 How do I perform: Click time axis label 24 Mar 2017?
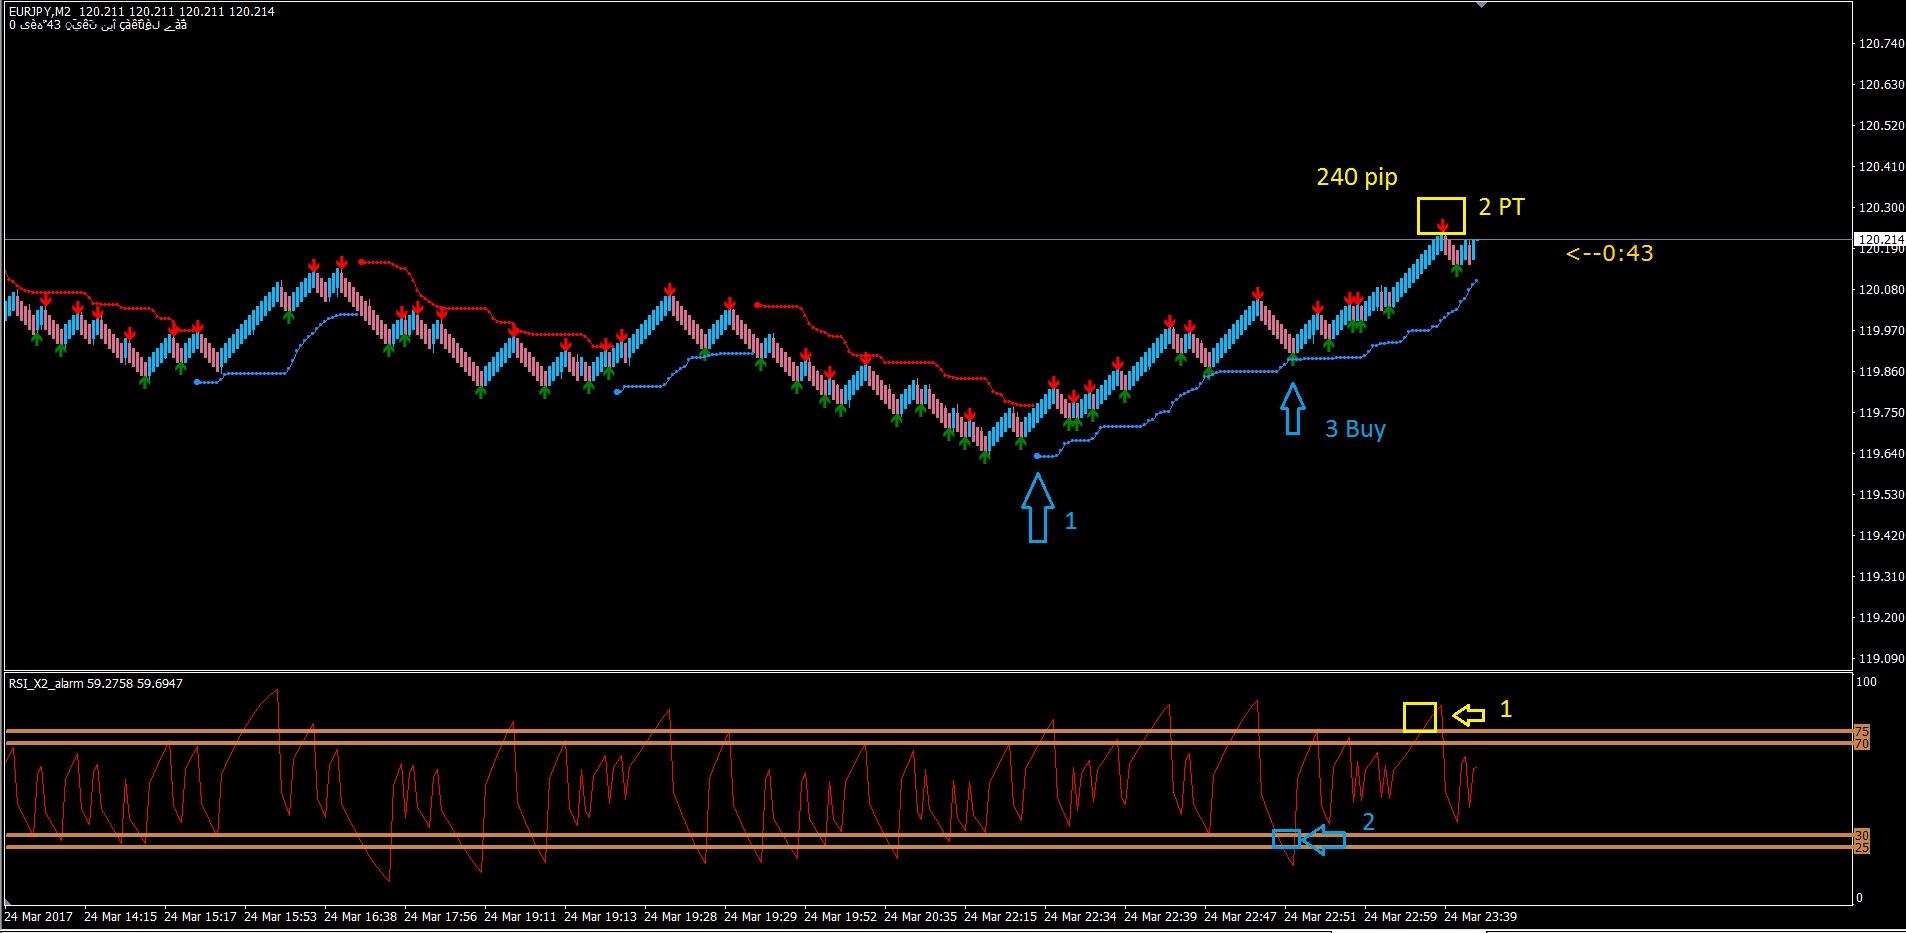[39, 917]
